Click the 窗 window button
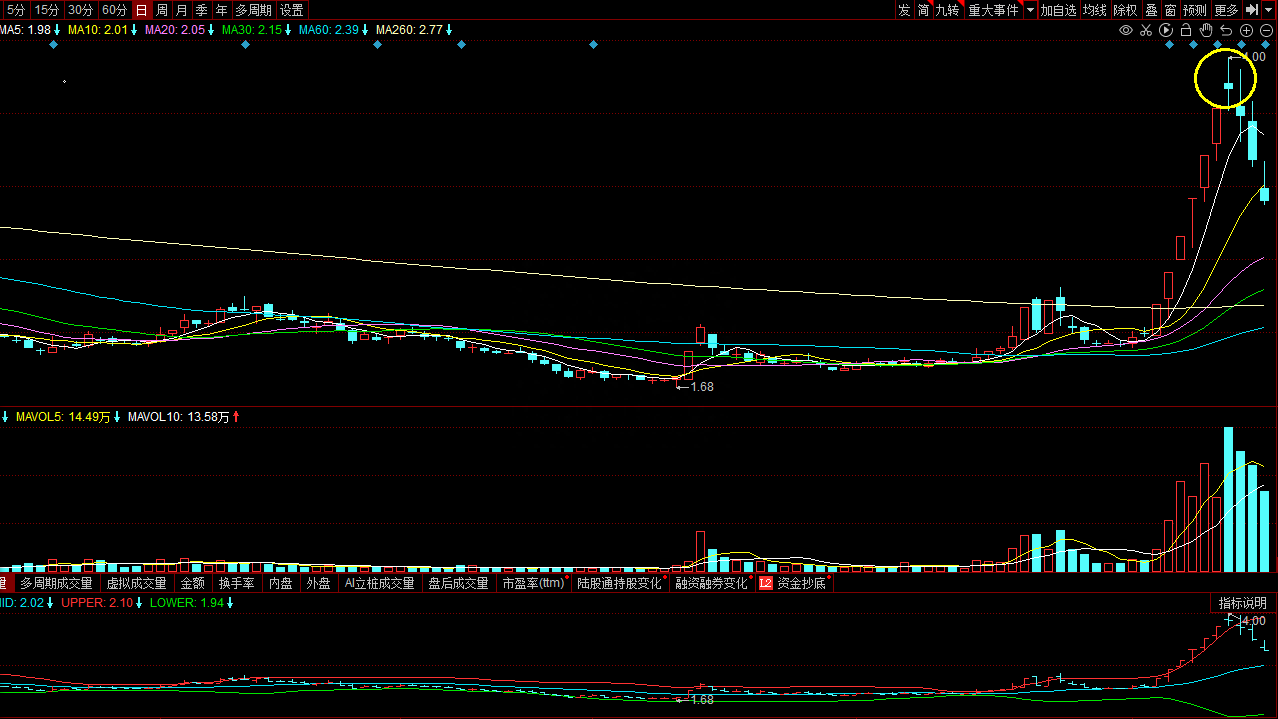Screen dimensions: 1278x719 coord(1170,10)
